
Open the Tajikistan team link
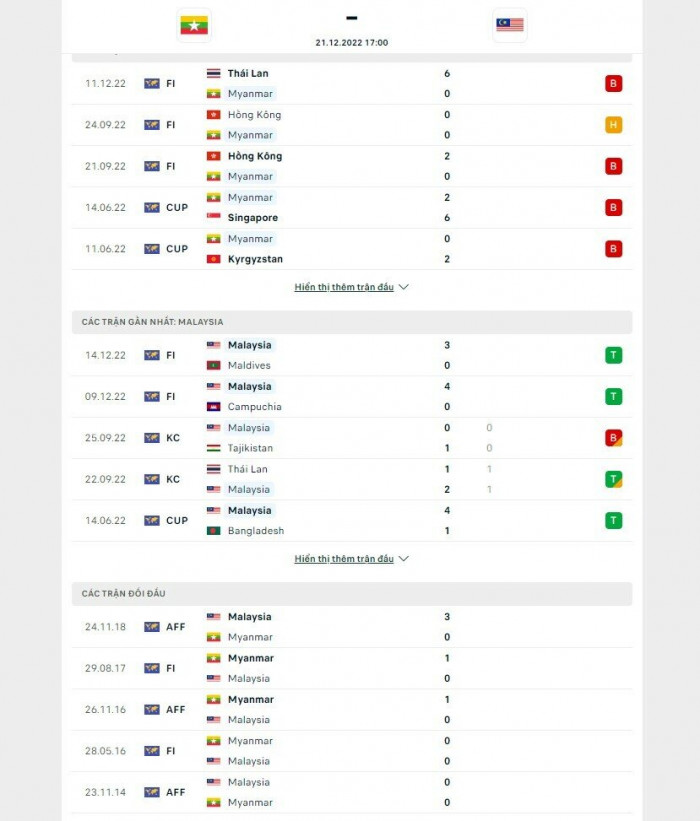(x=250, y=448)
